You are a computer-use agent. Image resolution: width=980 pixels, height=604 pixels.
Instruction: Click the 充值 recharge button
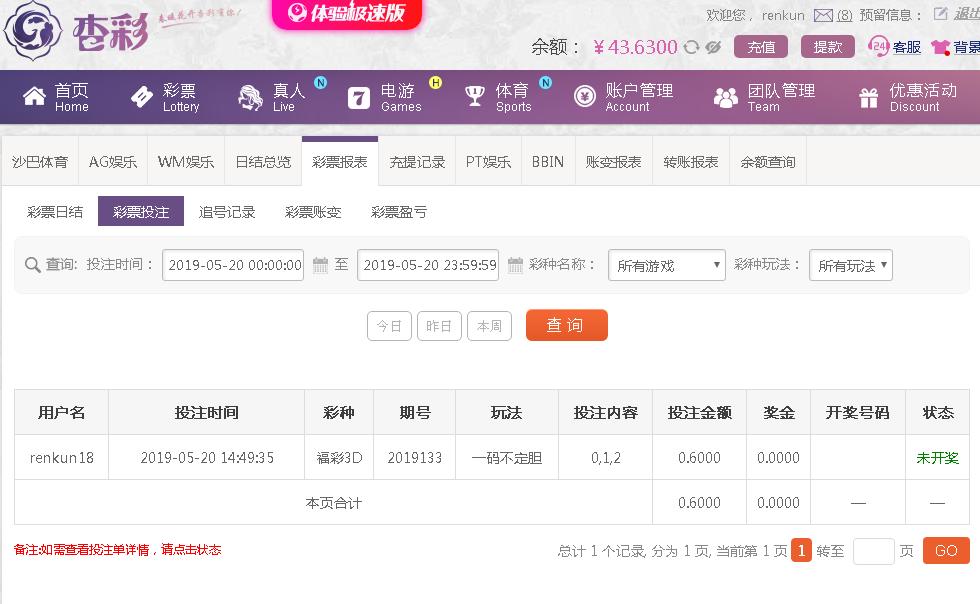click(x=761, y=47)
